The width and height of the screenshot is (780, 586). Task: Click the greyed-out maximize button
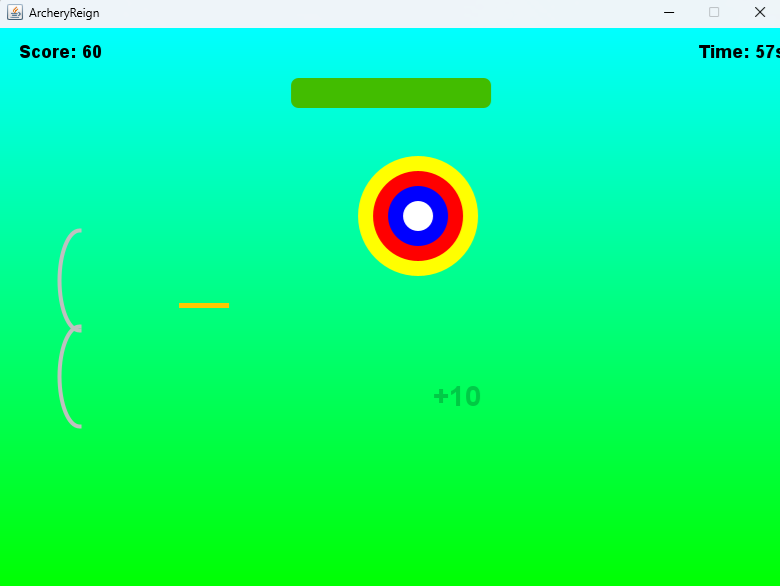click(x=714, y=13)
